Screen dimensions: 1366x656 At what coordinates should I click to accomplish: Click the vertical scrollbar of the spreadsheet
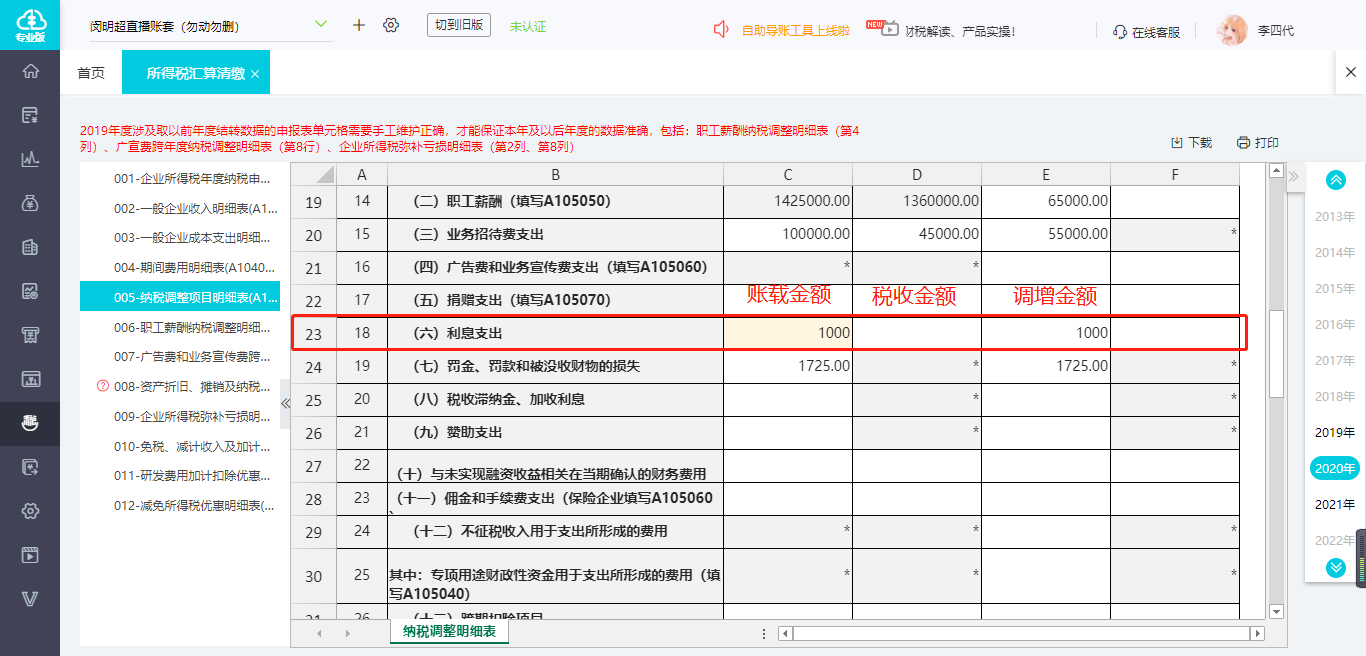1276,354
